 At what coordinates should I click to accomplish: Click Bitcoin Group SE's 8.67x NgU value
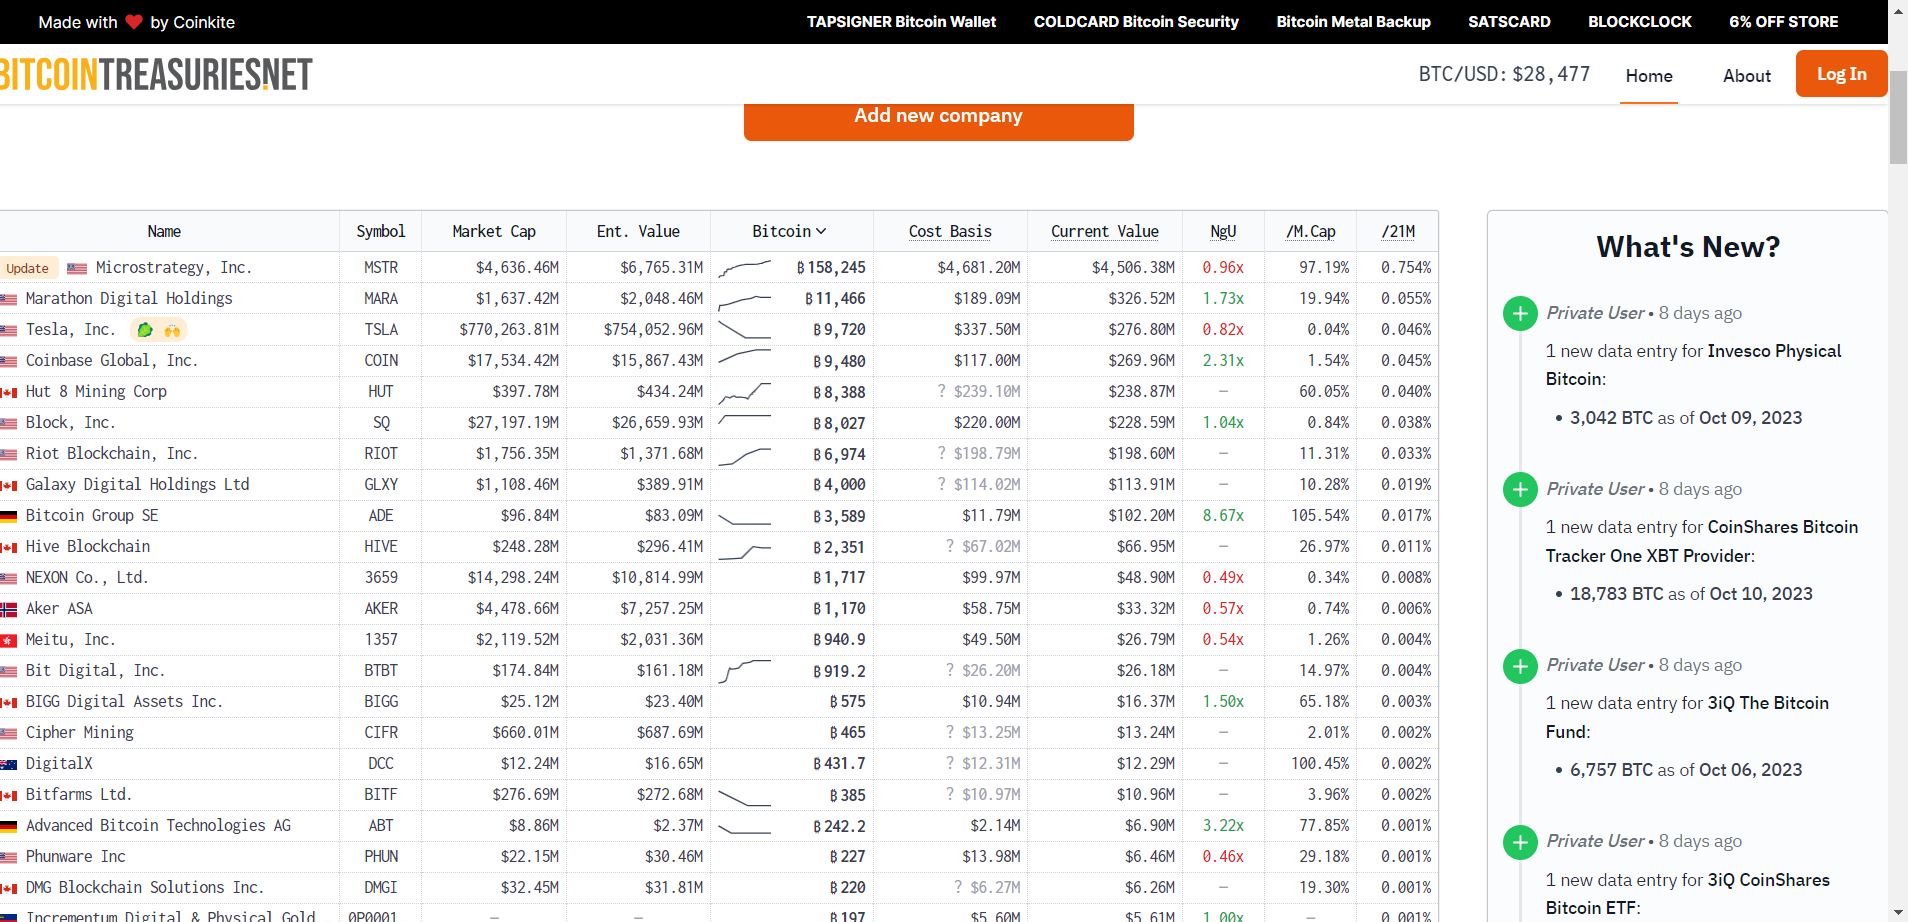click(x=1223, y=516)
